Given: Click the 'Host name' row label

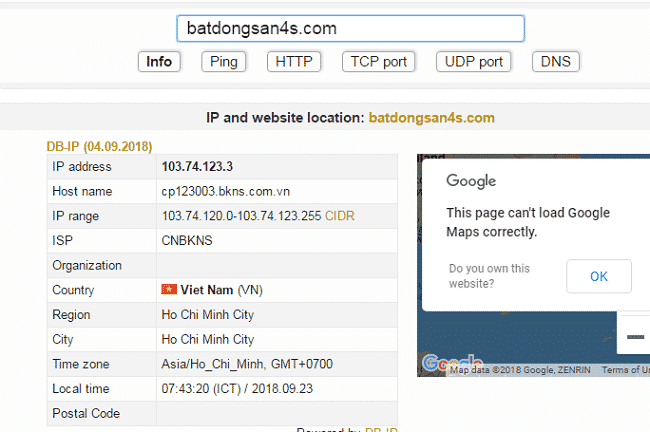Looking at the screenshot, I should pos(82,192).
